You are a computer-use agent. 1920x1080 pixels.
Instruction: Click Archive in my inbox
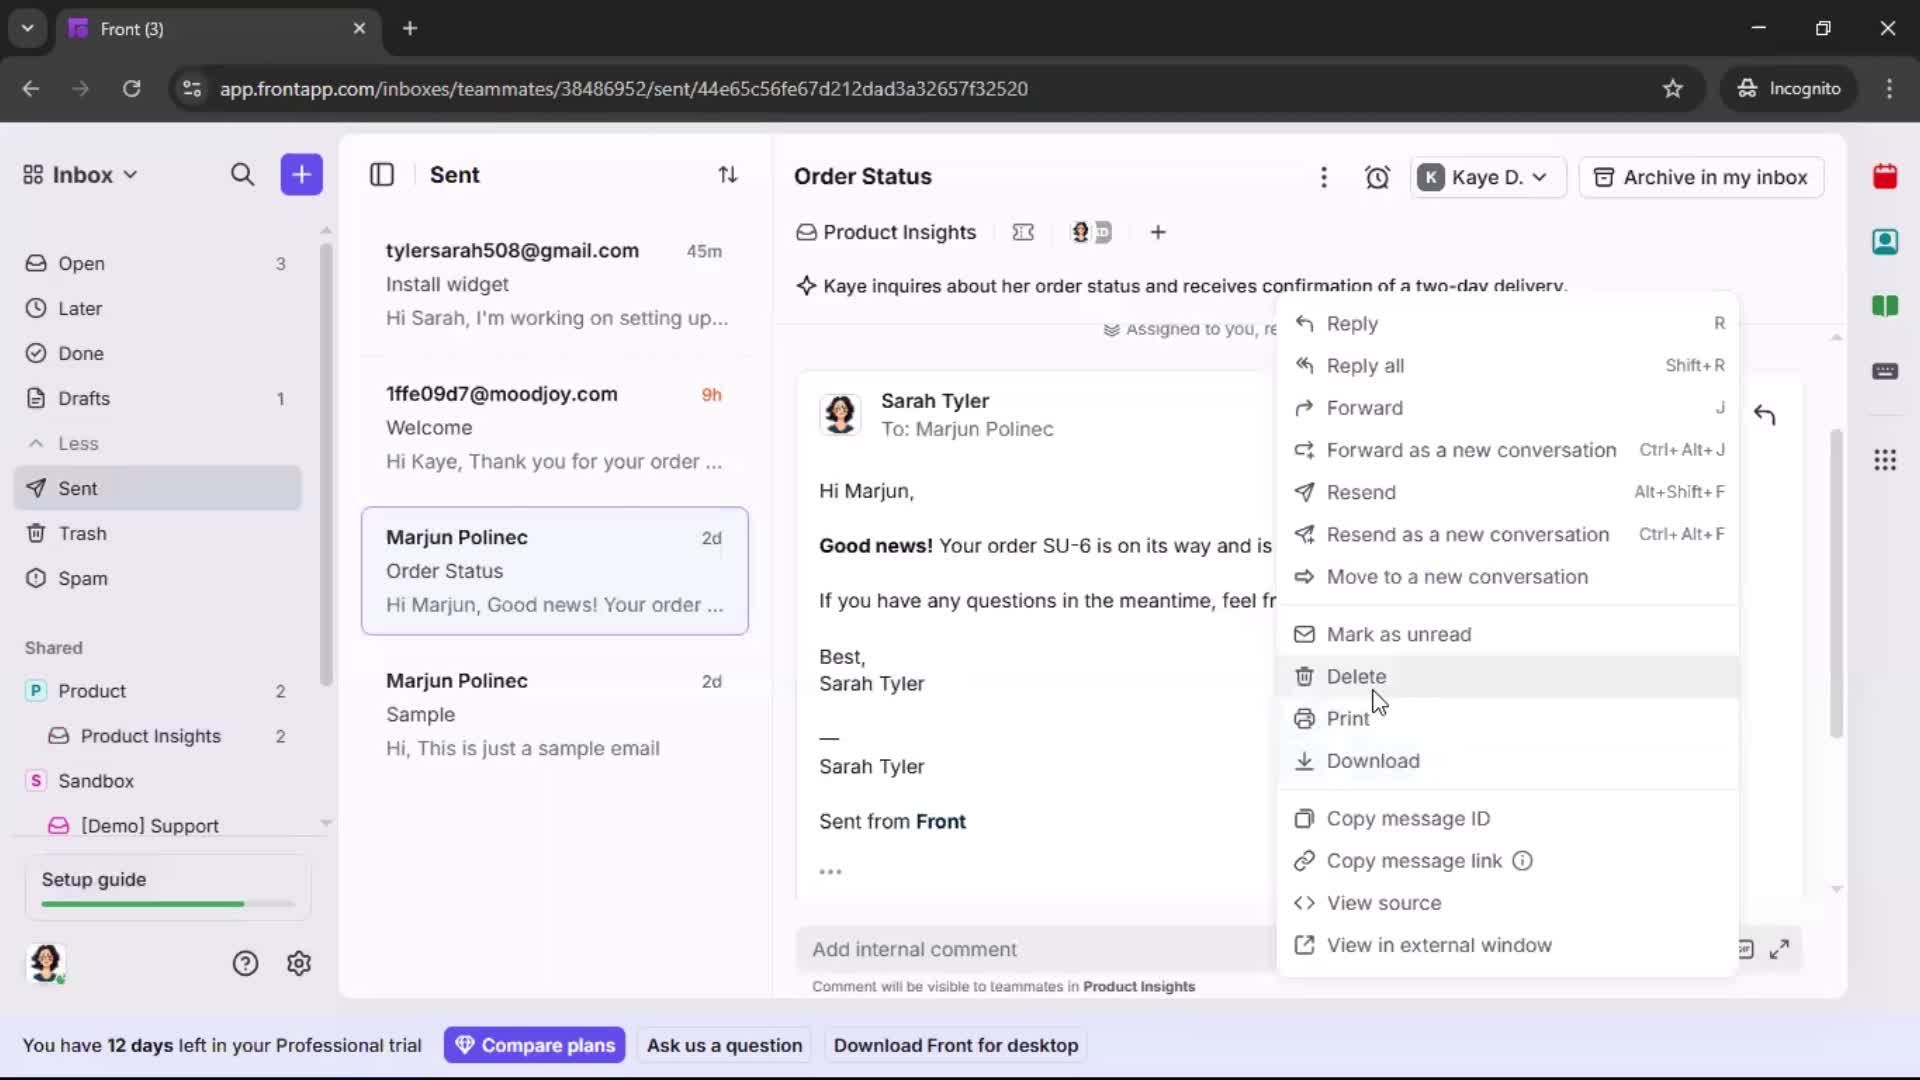pyautogui.click(x=1700, y=177)
